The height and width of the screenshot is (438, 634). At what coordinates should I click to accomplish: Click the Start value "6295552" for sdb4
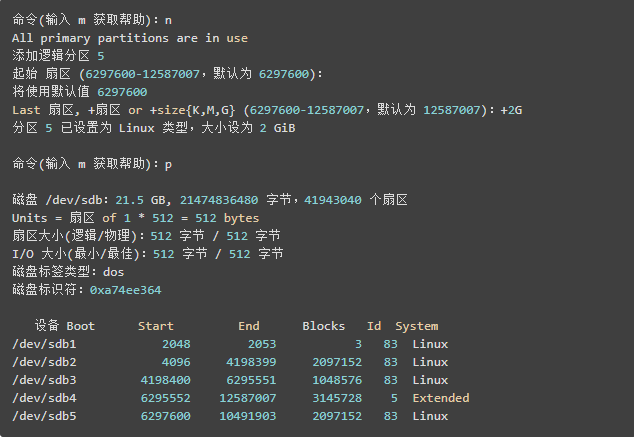165,398
